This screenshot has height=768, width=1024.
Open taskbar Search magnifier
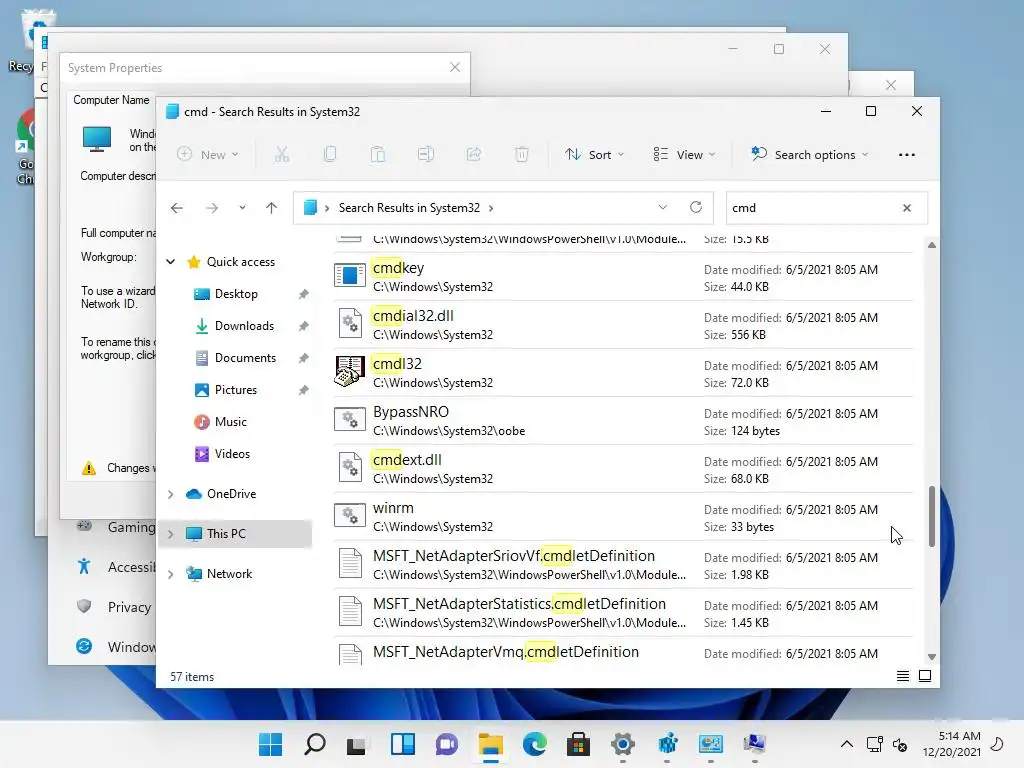315,744
